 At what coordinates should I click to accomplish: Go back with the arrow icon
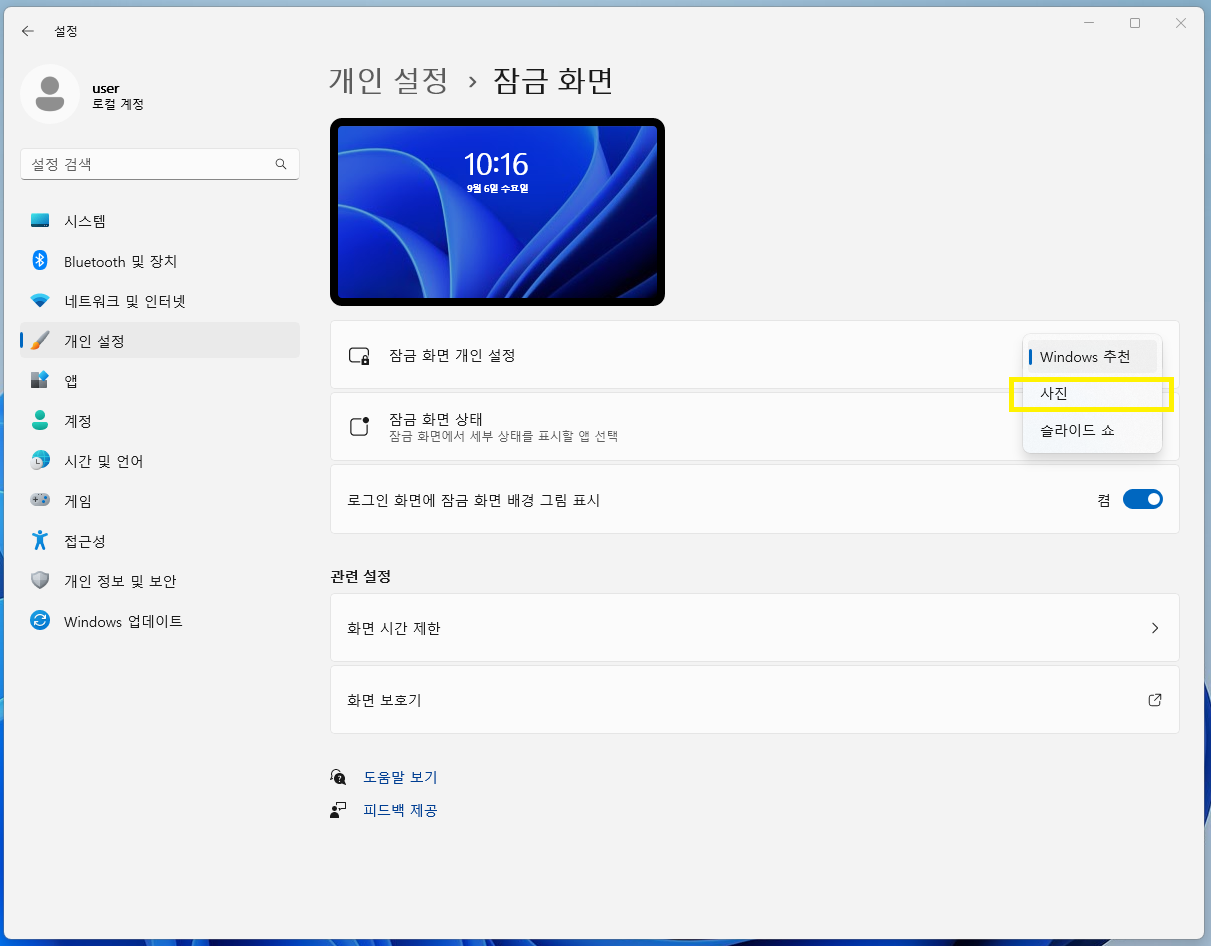(28, 31)
